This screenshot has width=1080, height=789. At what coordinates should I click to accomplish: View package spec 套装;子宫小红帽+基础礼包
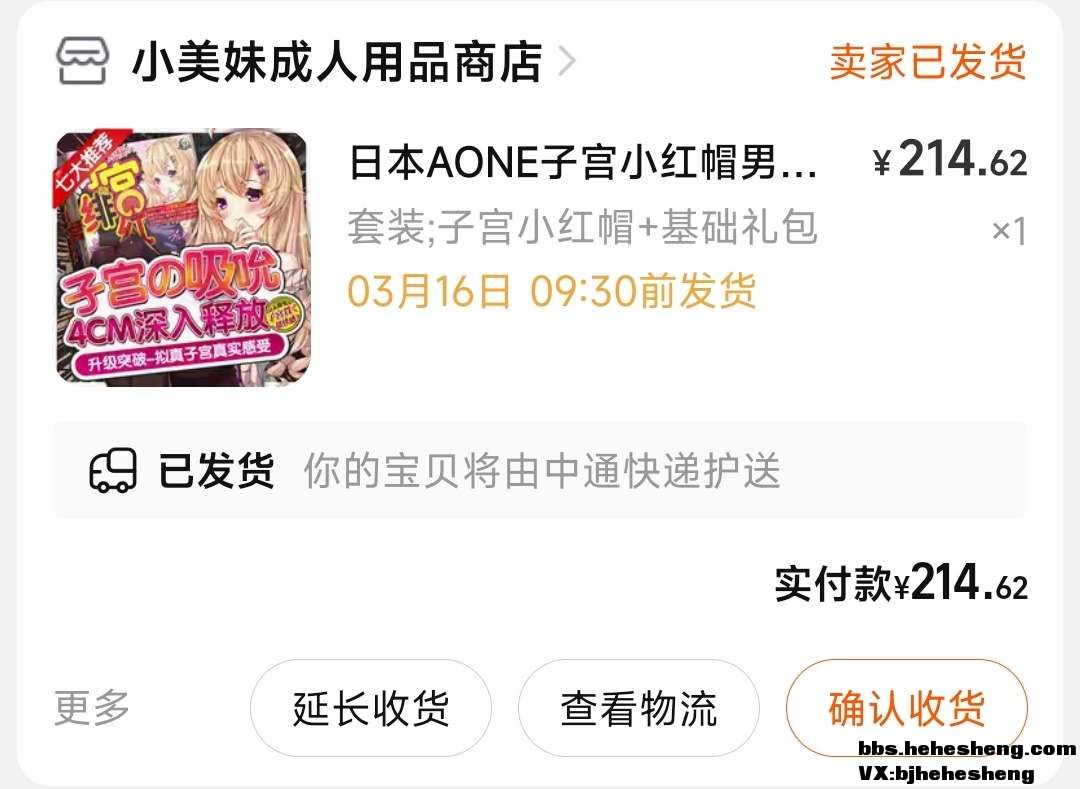pyautogui.click(x=582, y=227)
